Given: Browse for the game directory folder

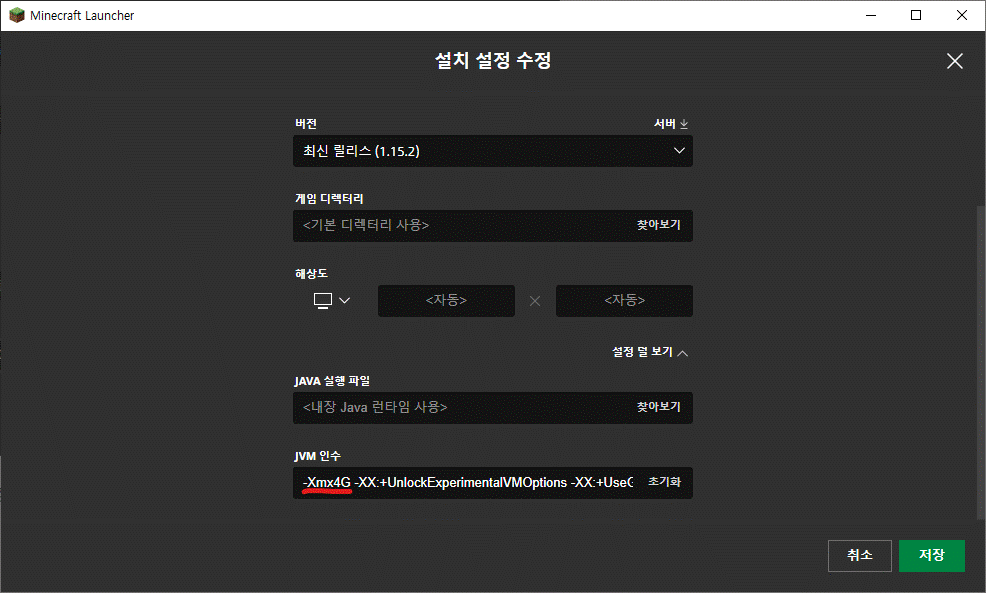Looking at the screenshot, I should pos(658,225).
